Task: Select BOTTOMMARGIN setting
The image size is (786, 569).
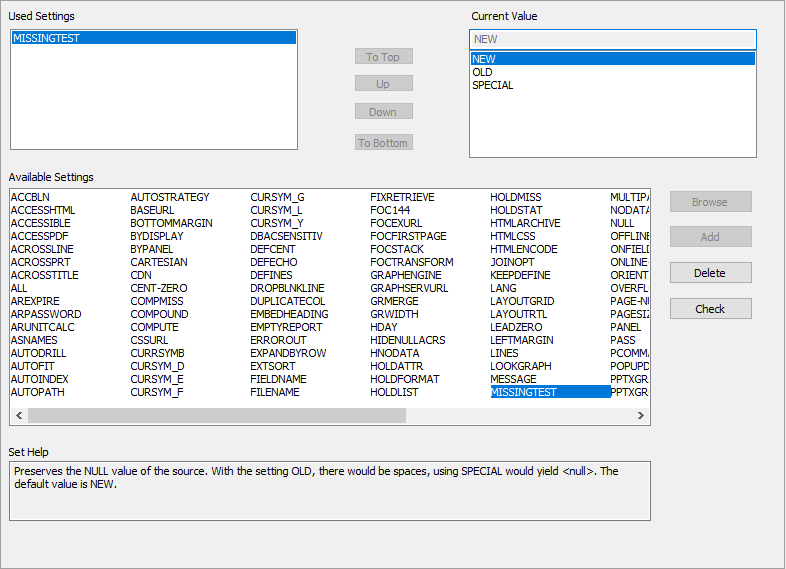Action: 171,223
